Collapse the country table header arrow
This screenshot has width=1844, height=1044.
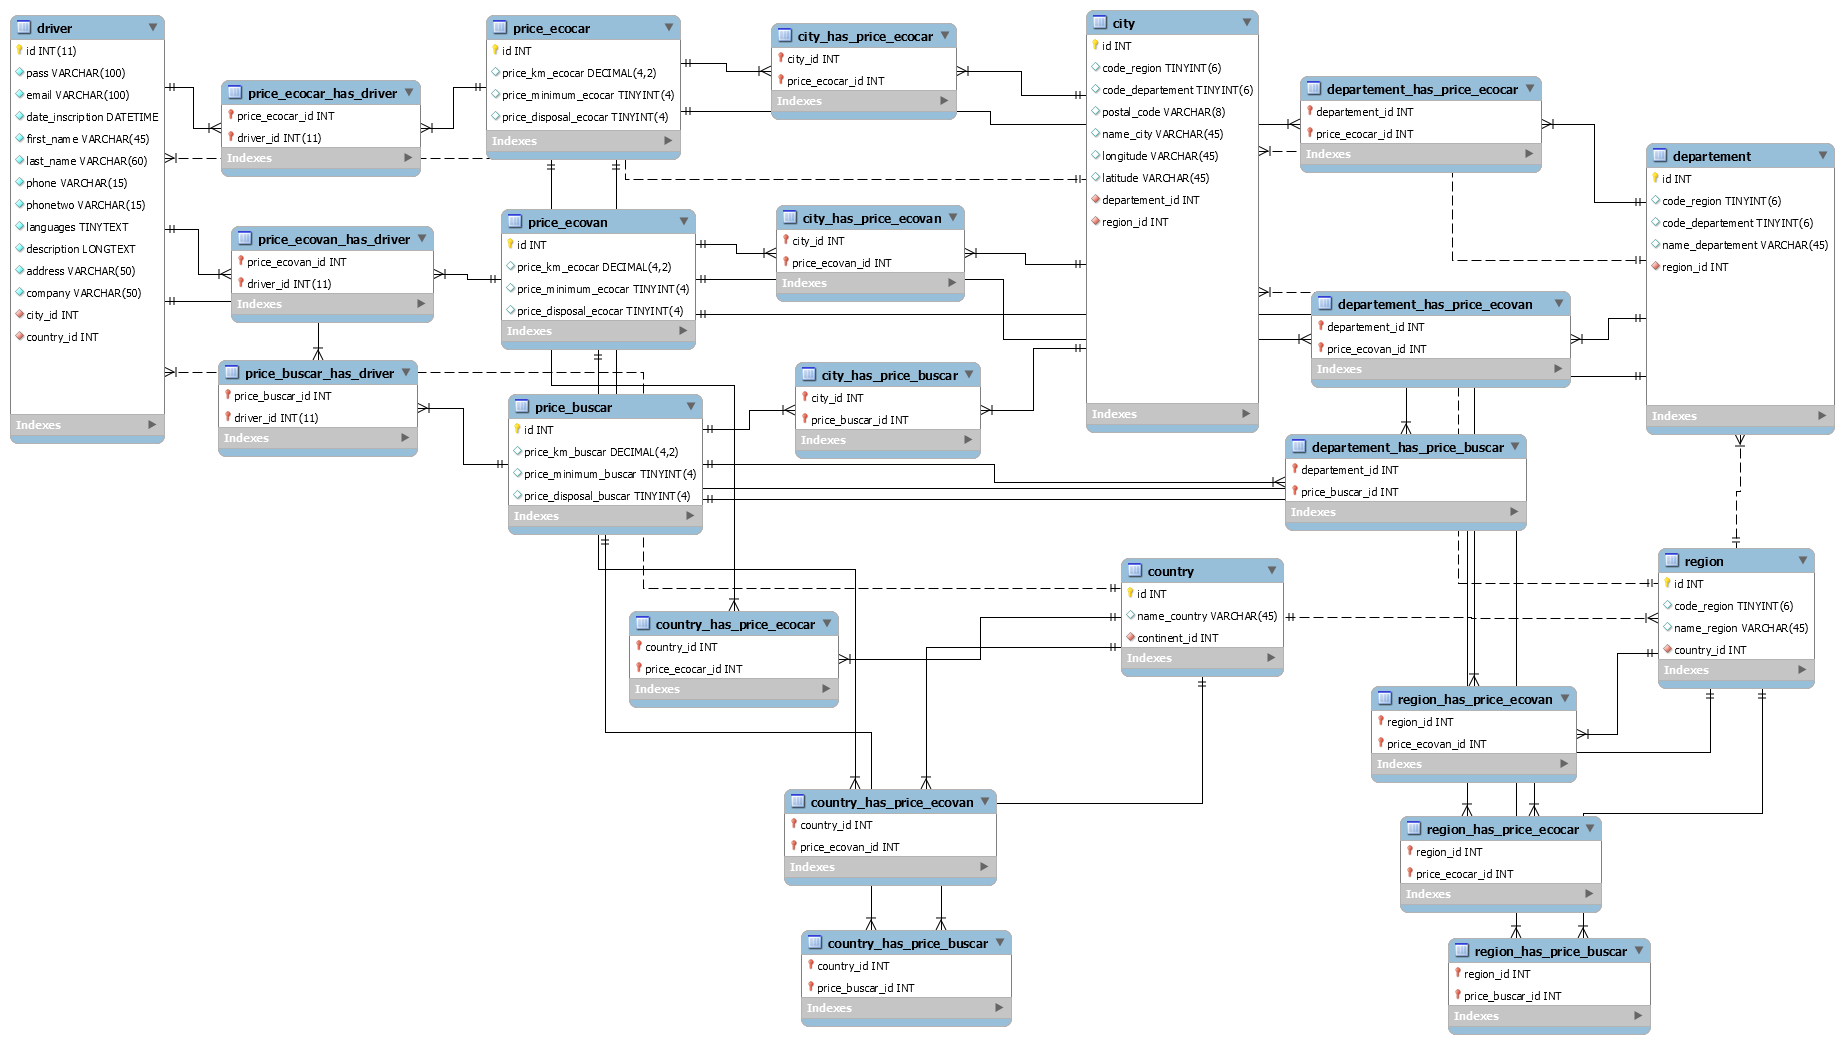click(x=1272, y=571)
